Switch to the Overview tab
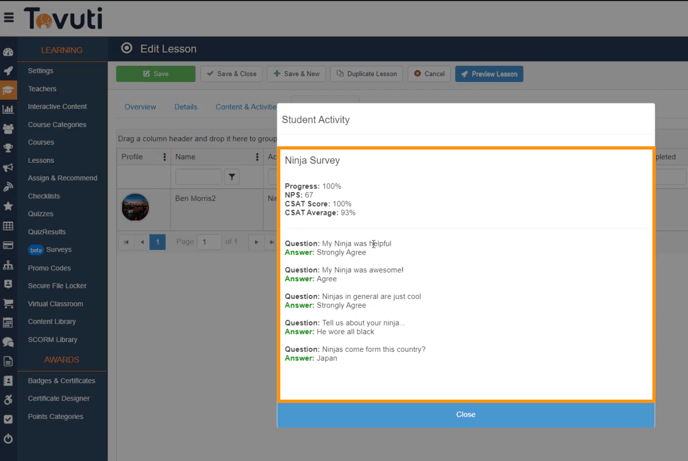 140,107
